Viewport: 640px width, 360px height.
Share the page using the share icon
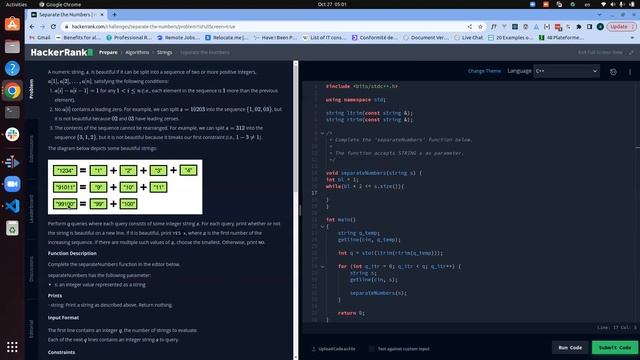point(470,27)
